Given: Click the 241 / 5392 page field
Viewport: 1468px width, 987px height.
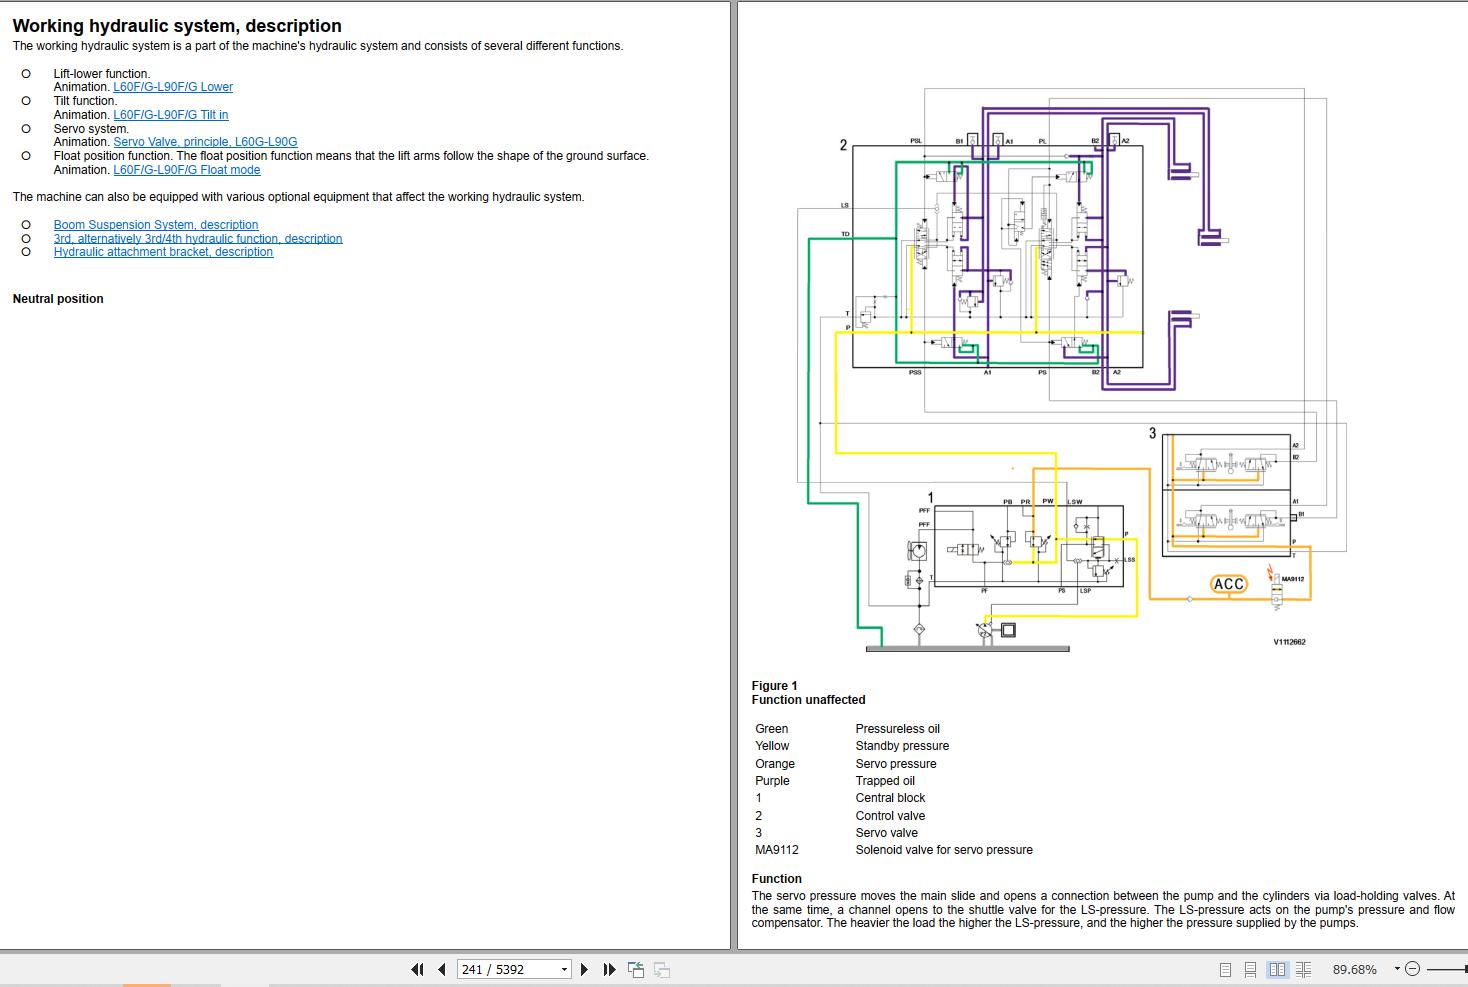Looking at the screenshot, I should click(505, 969).
